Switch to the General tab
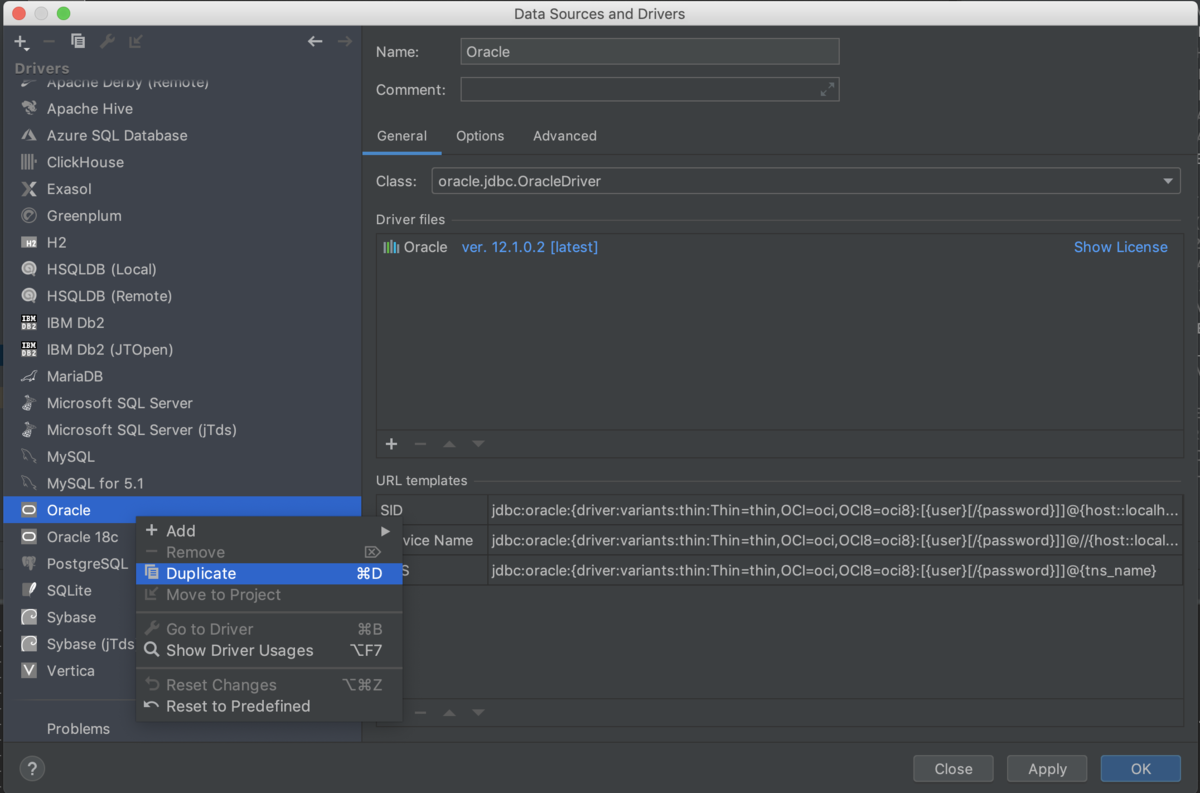 pyautogui.click(x=402, y=136)
